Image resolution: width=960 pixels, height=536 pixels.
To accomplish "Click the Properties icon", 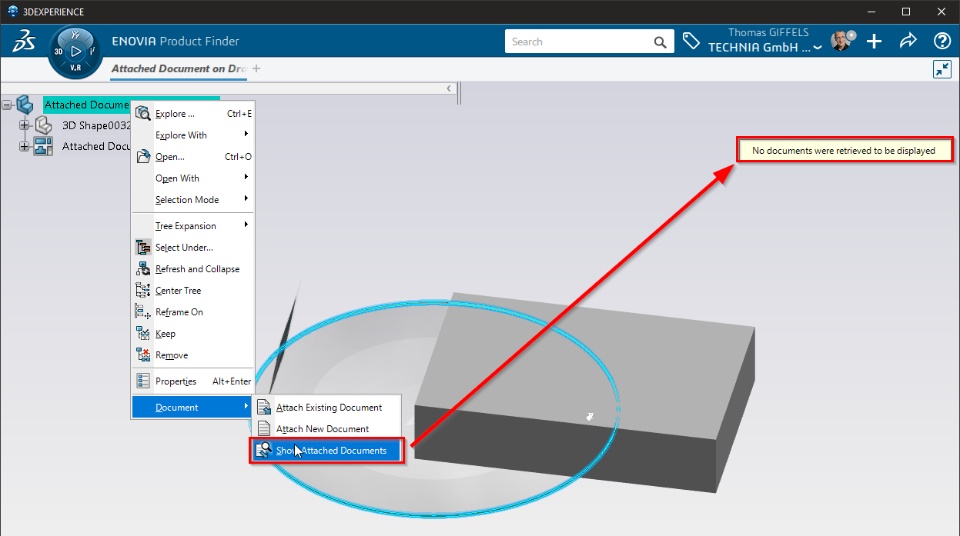I will (x=143, y=381).
